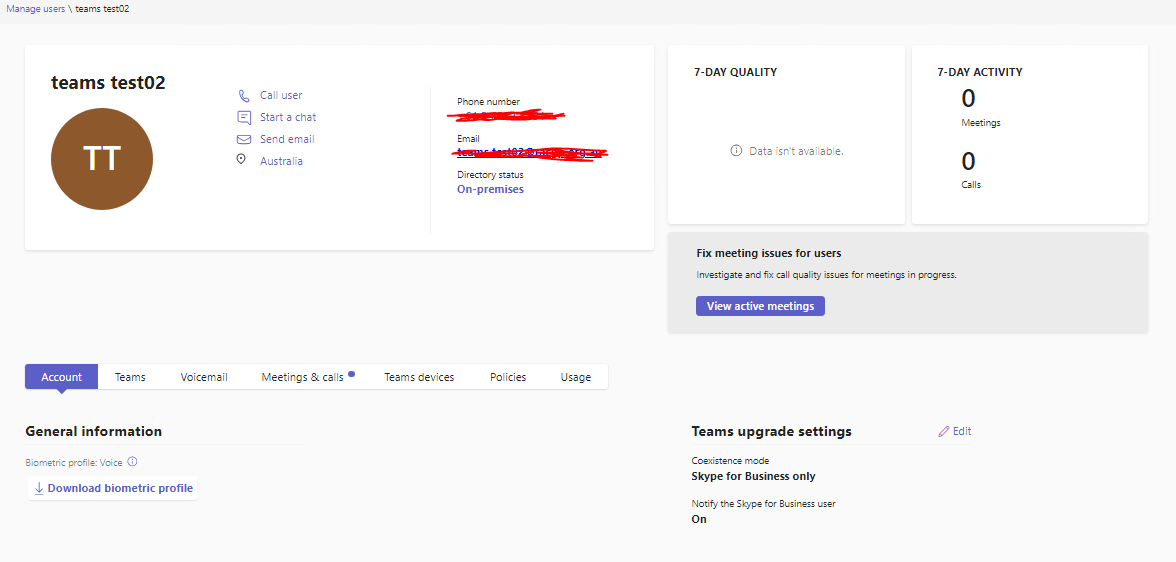Open the Account tab
Image resolution: width=1176 pixels, height=562 pixels.
tap(62, 377)
